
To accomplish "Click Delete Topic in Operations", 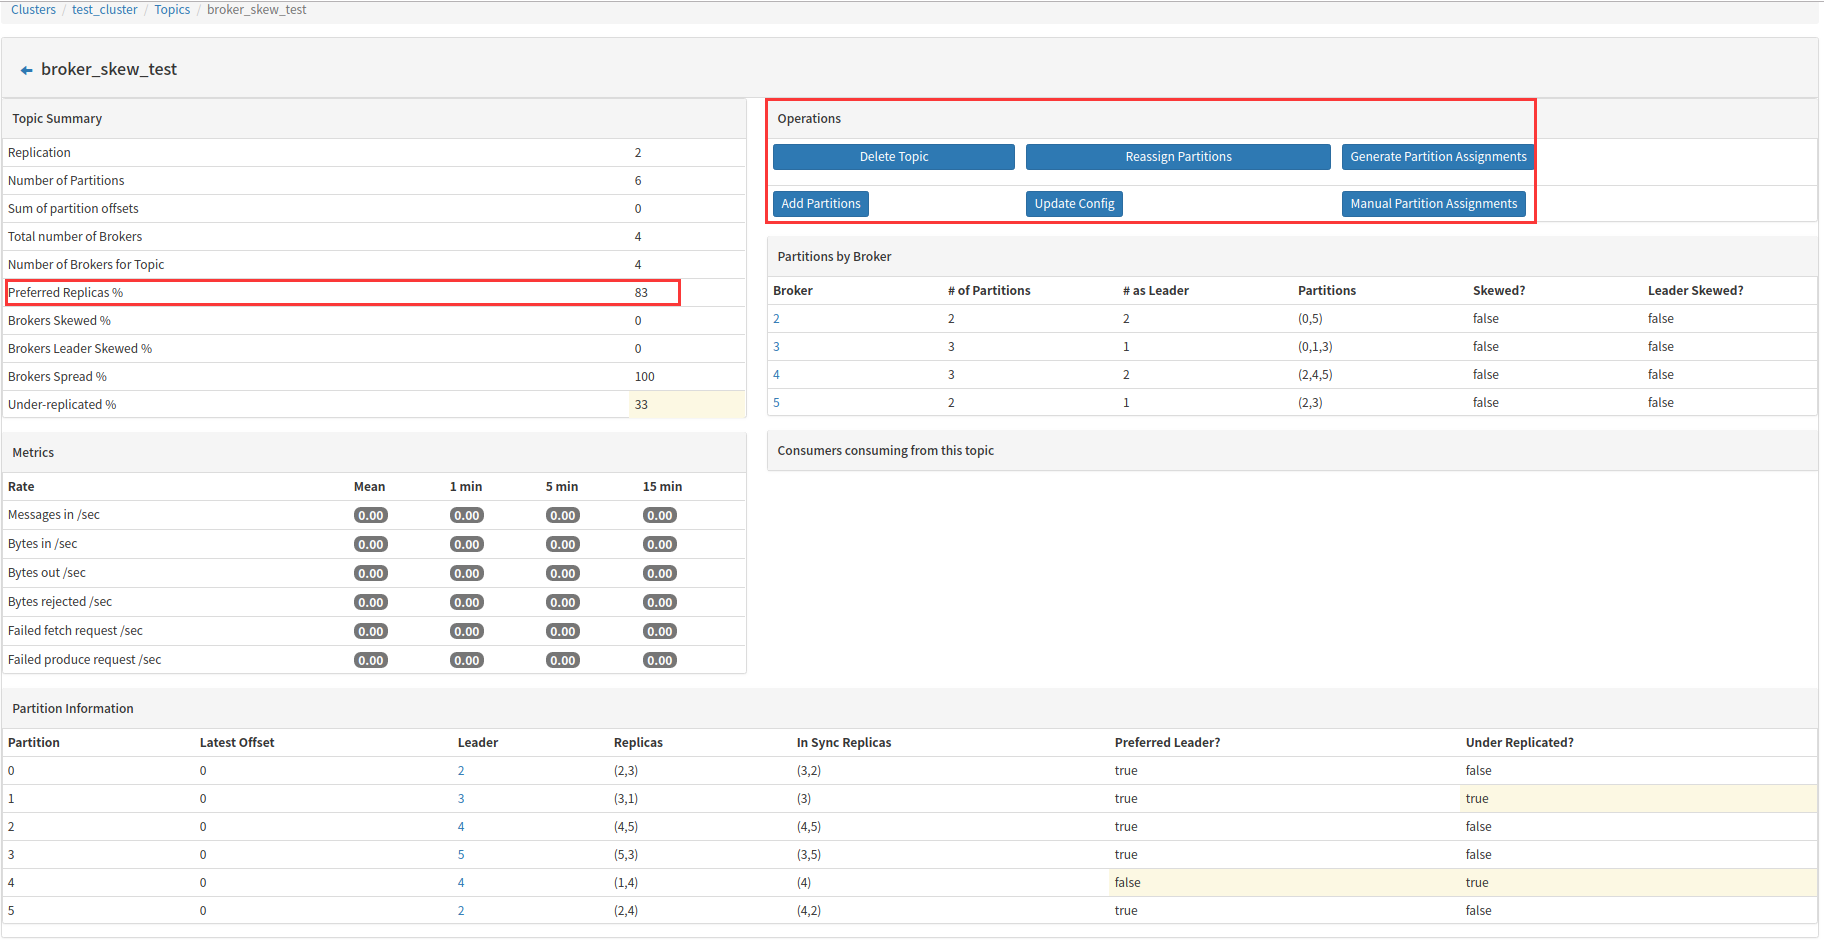I will pos(893,156).
